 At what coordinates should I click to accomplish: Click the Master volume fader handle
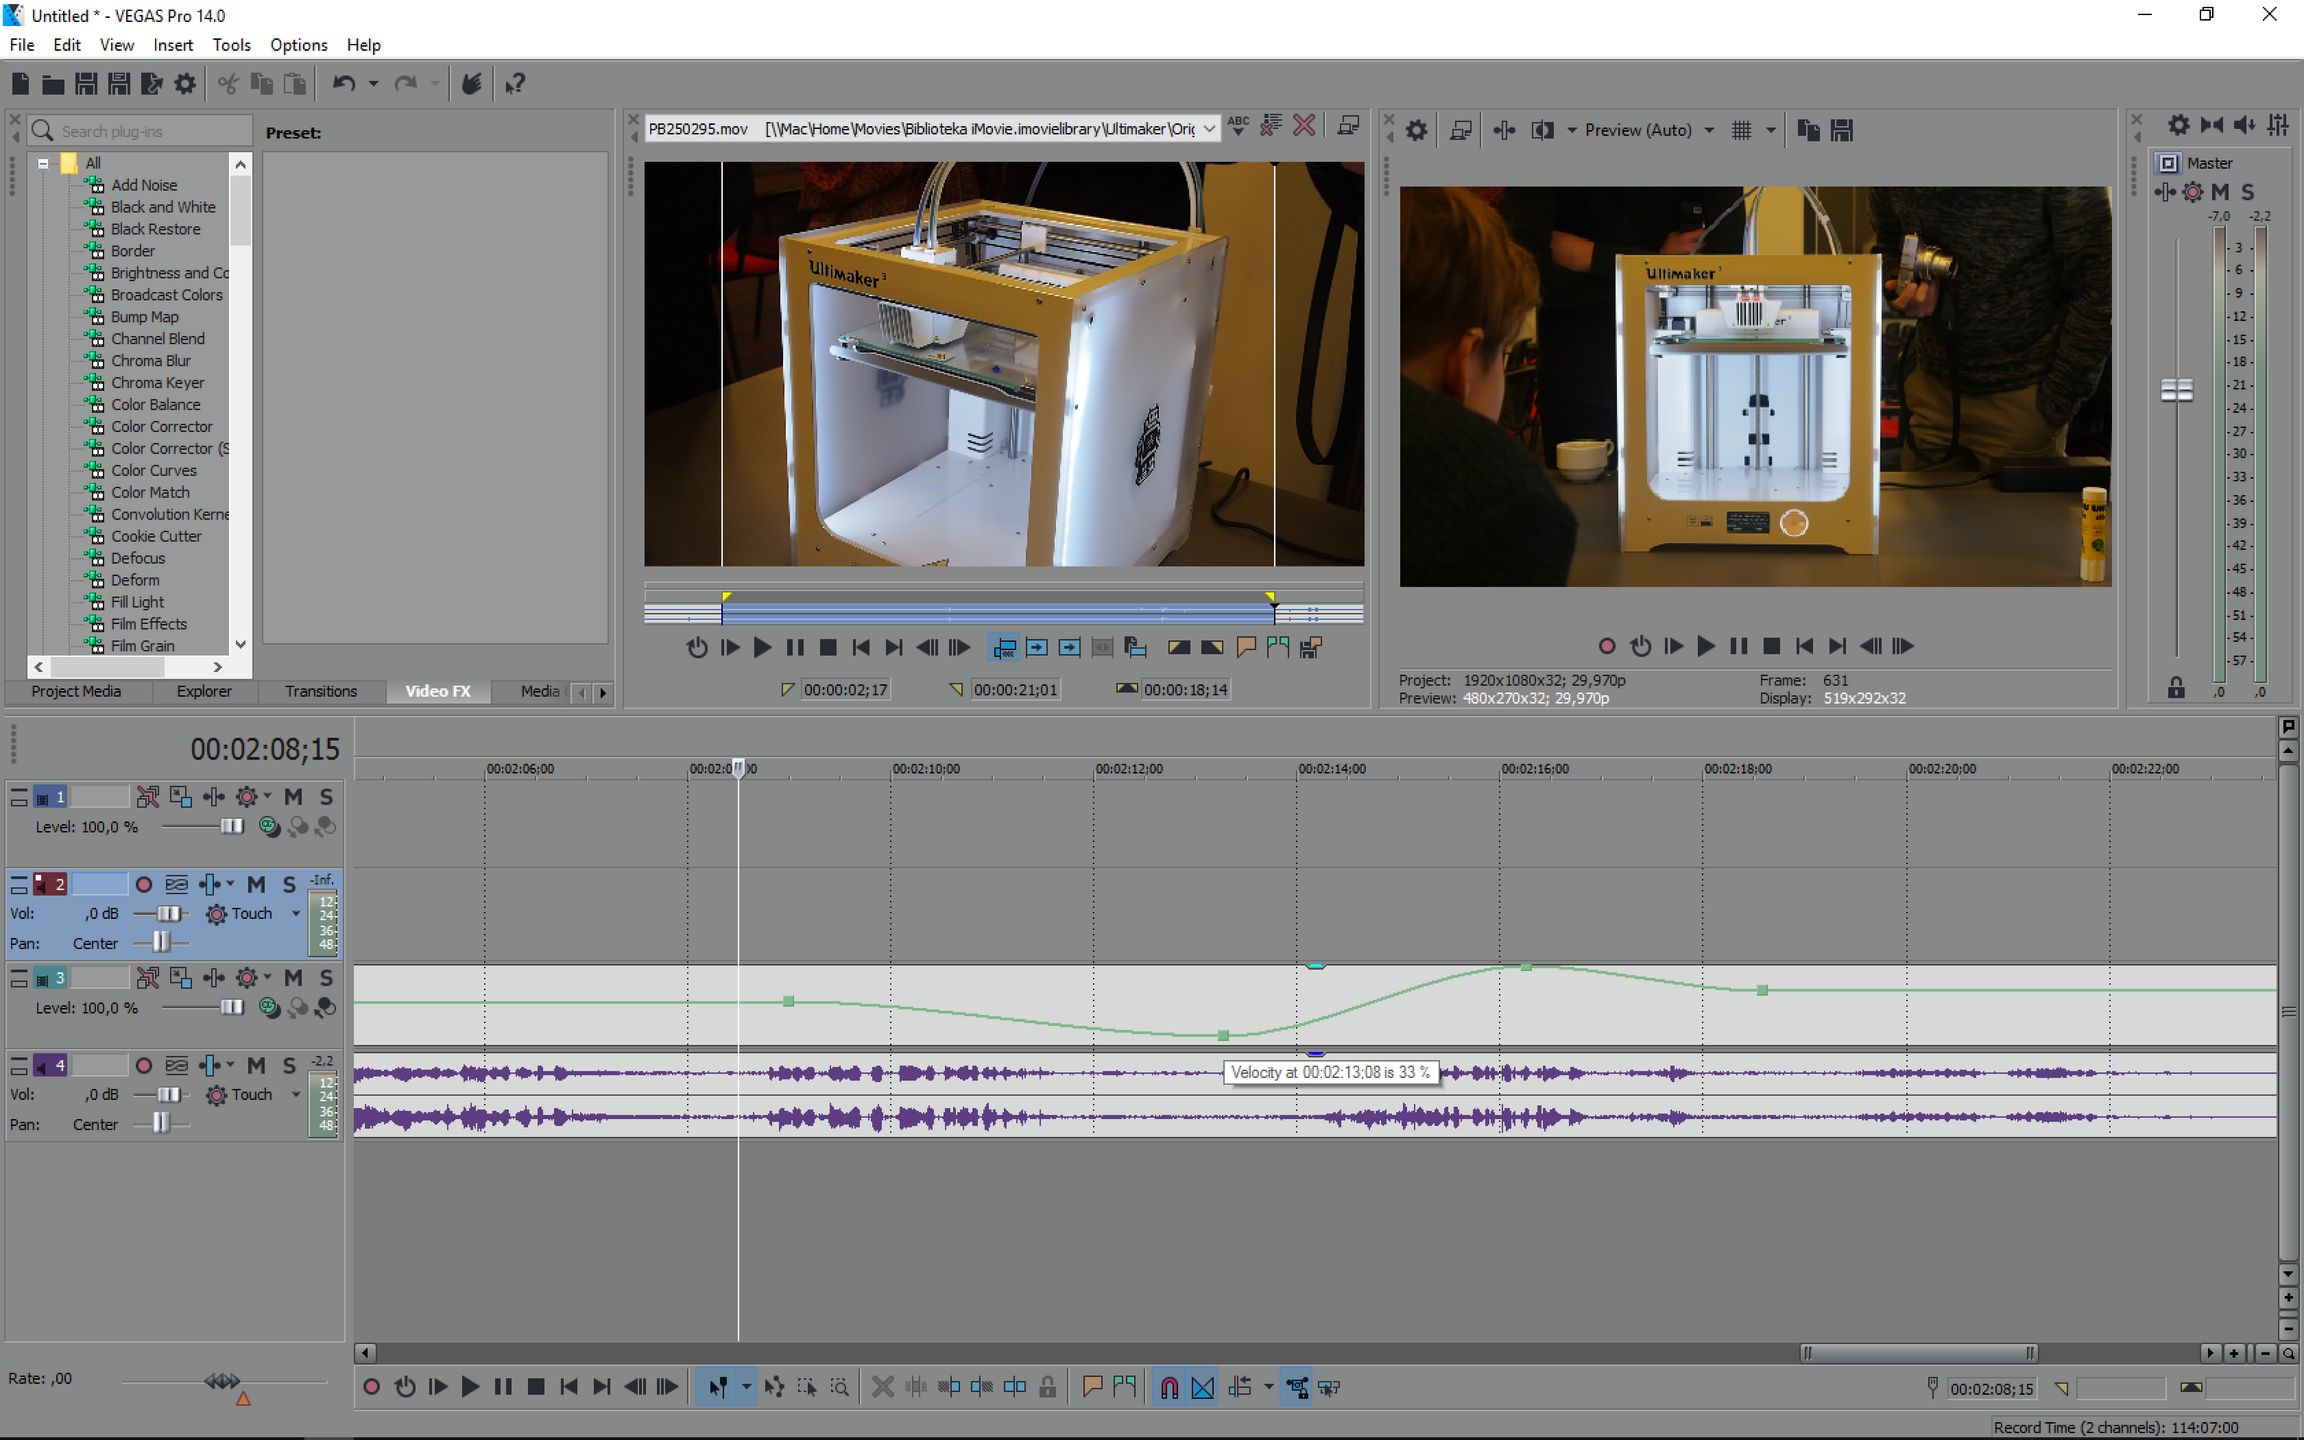click(x=2176, y=390)
